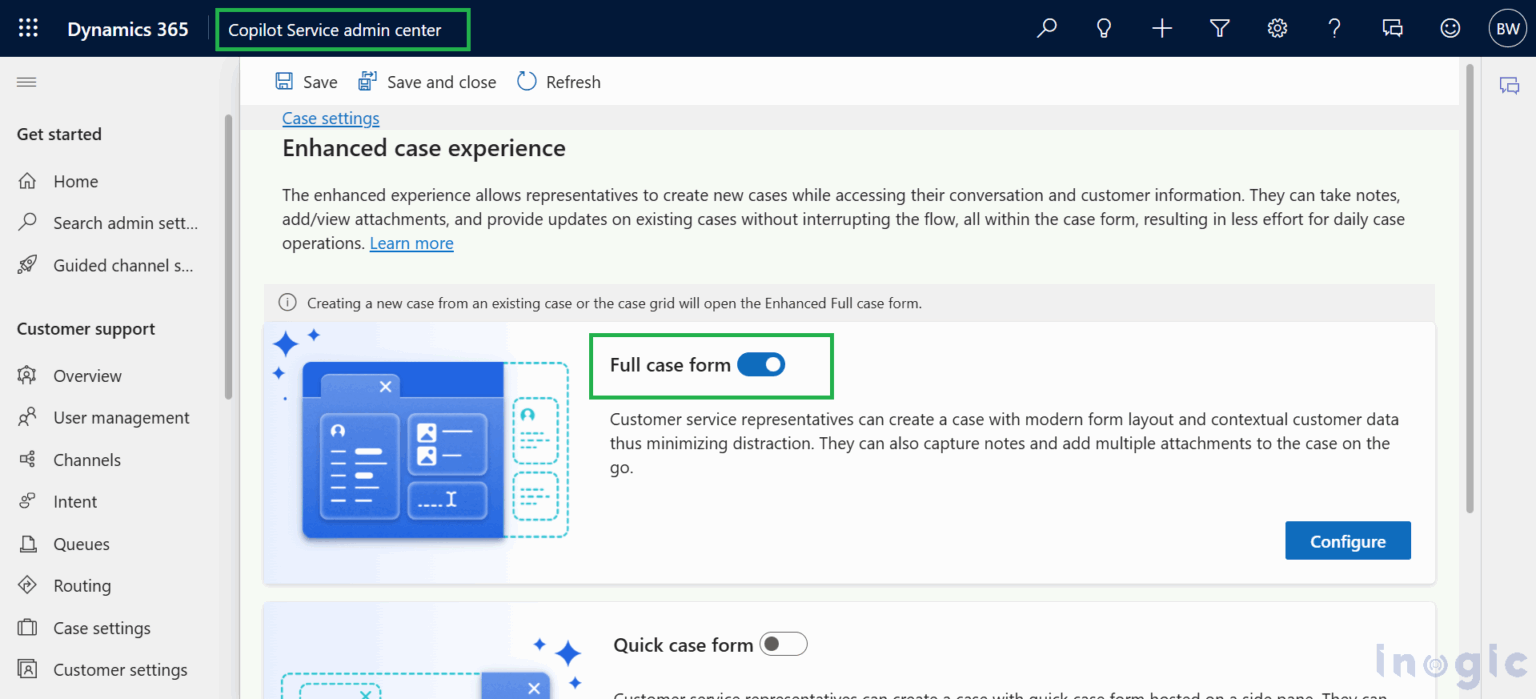Viewport: 1536px width, 699px height.
Task: Open the chat panel icon on right rail
Action: [1509, 86]
